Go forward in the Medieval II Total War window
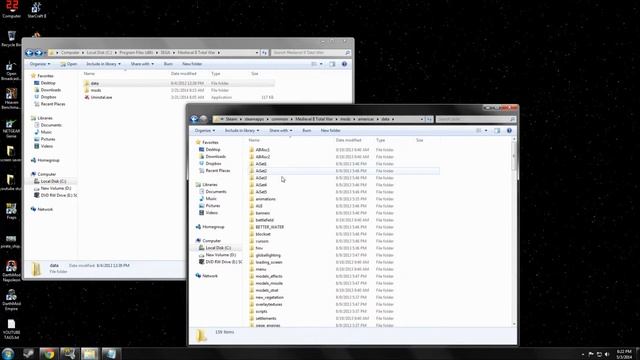640x360 pixels. 38,53
